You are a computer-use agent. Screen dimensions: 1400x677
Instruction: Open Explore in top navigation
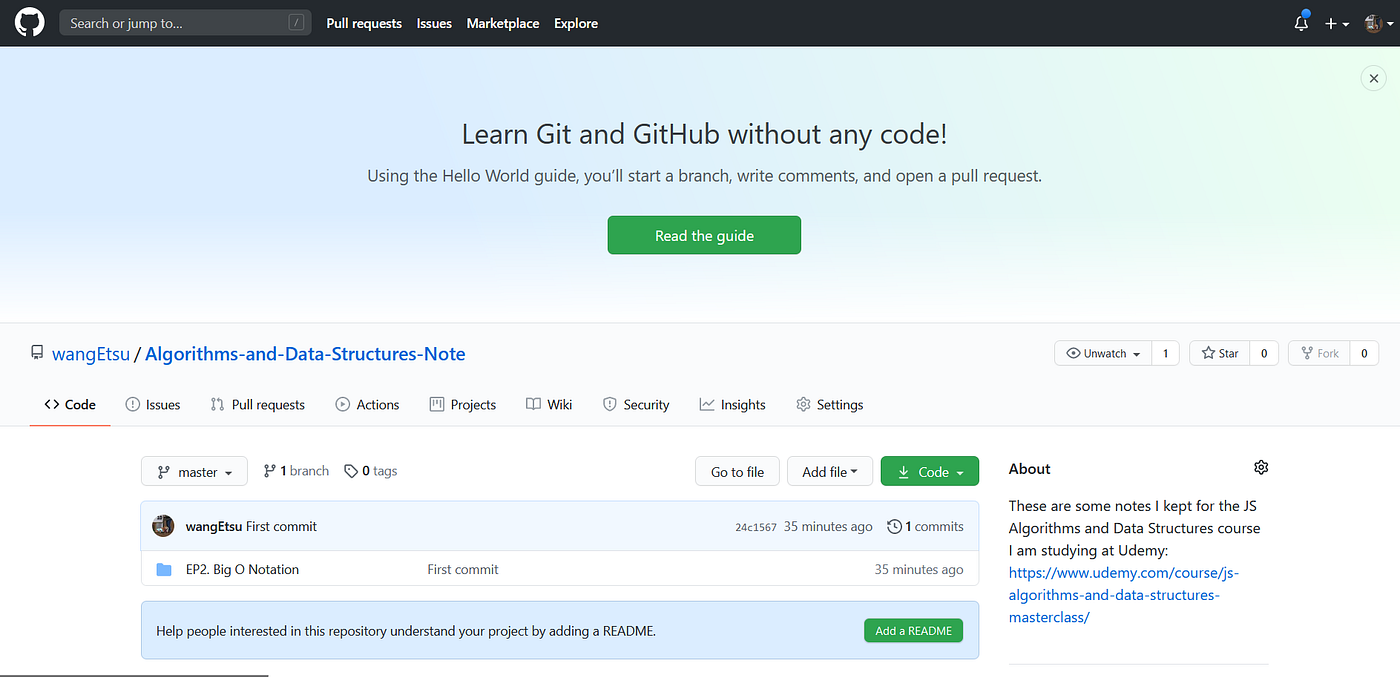(576, 23)
